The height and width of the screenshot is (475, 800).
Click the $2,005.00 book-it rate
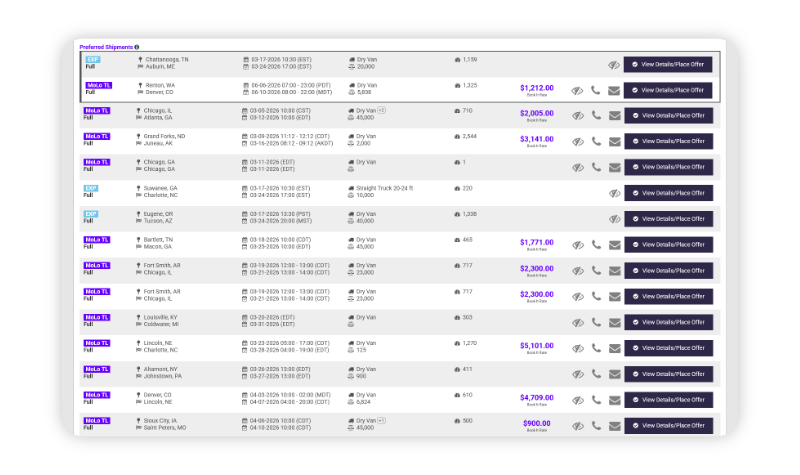click(537, 113)
